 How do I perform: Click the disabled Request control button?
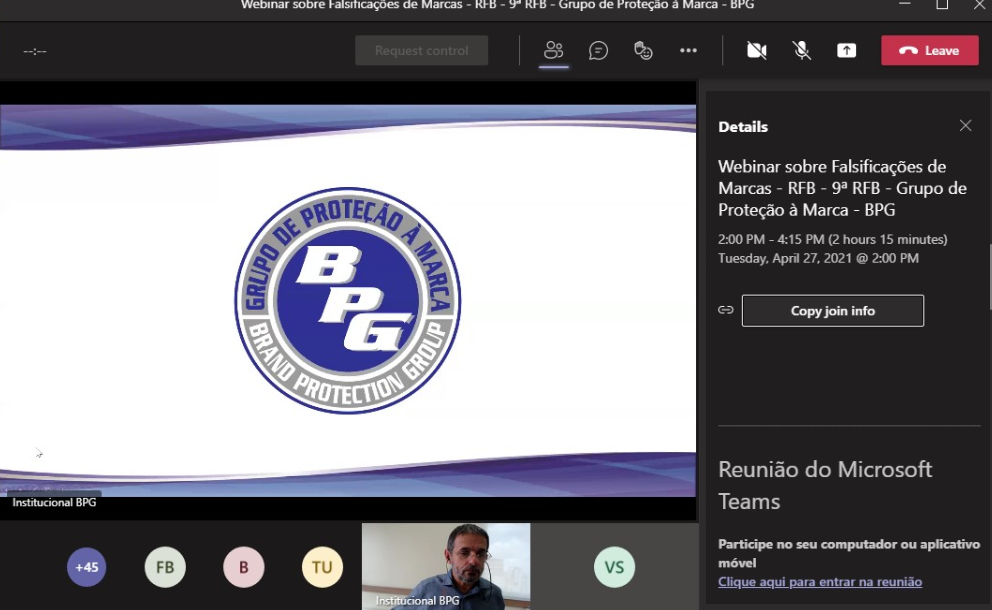[x=421, y=51]
